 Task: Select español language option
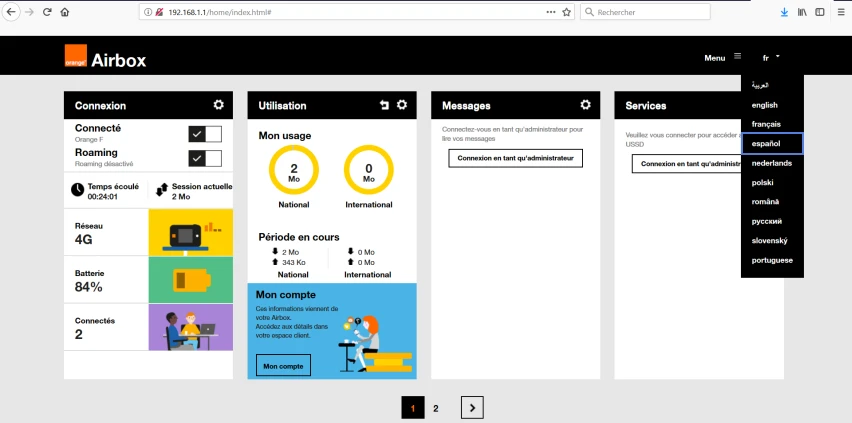tap(772, 144)
